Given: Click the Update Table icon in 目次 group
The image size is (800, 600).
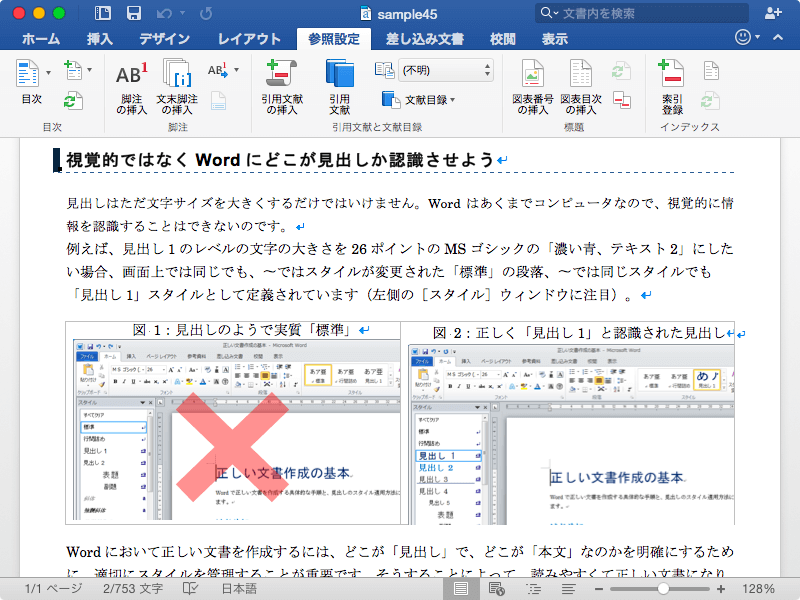Looking at the screenshot, I should point(73,101).
